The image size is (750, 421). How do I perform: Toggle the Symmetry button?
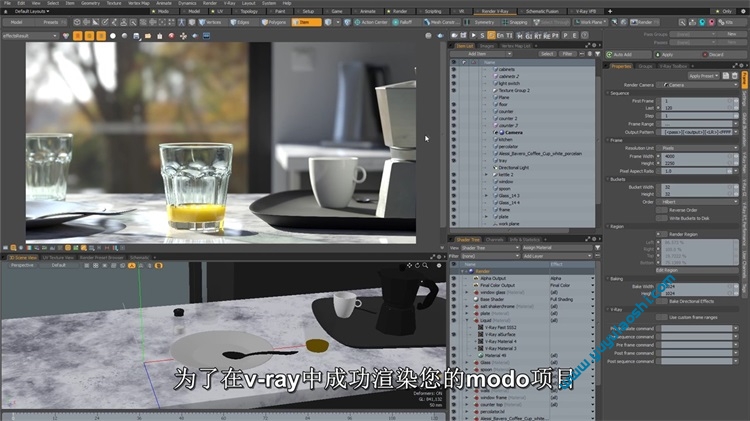click(480, 22)
